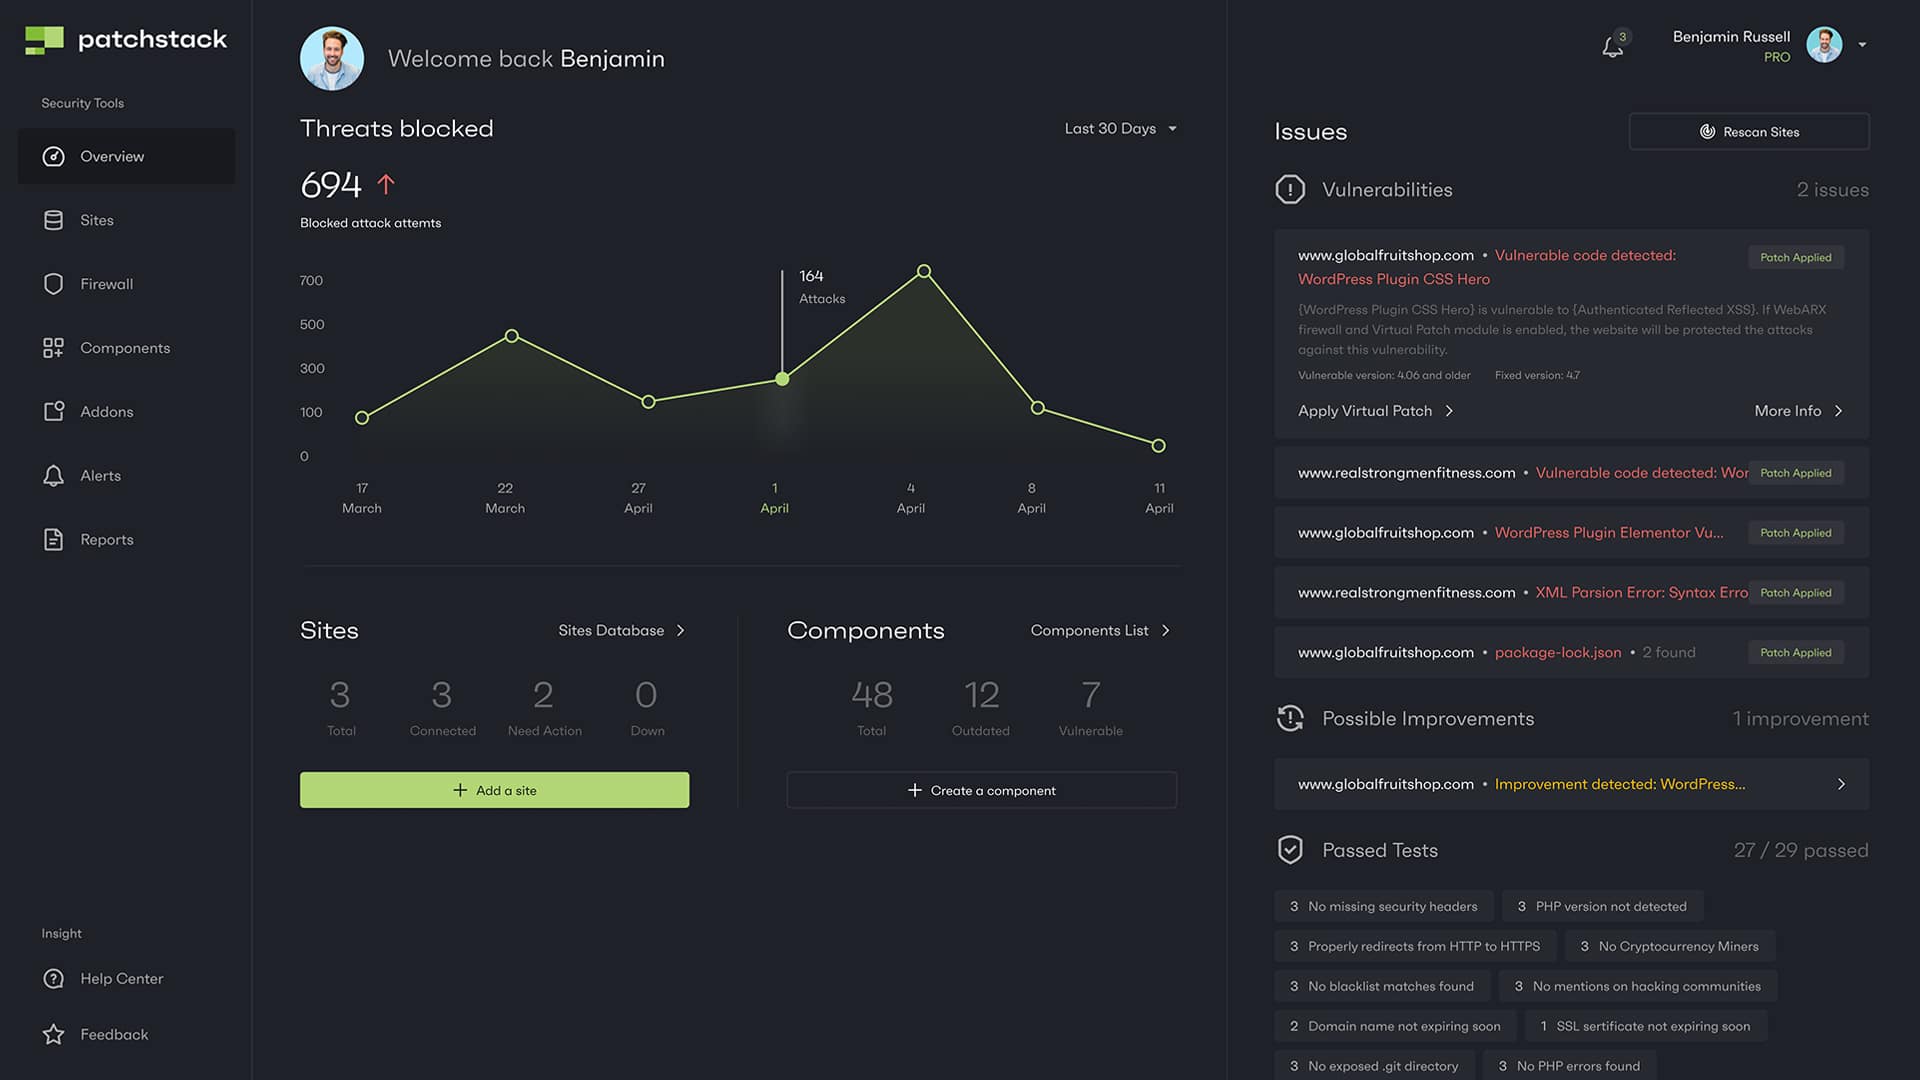Click the Overview gauge icon

coord(54,157)
